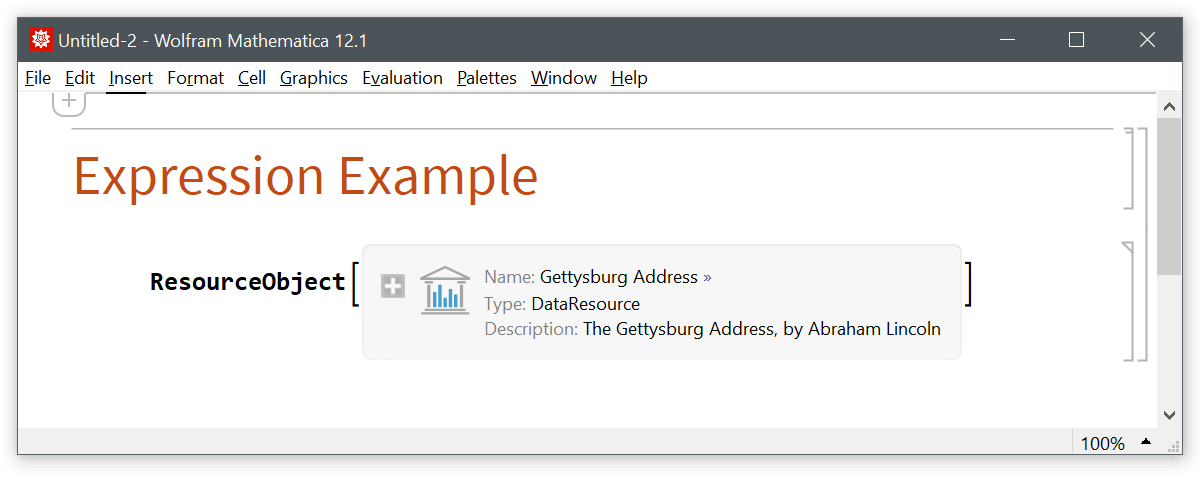Expand the ResourceObject summary with plus icon
Screen dimensions: 1204x478
393,287
